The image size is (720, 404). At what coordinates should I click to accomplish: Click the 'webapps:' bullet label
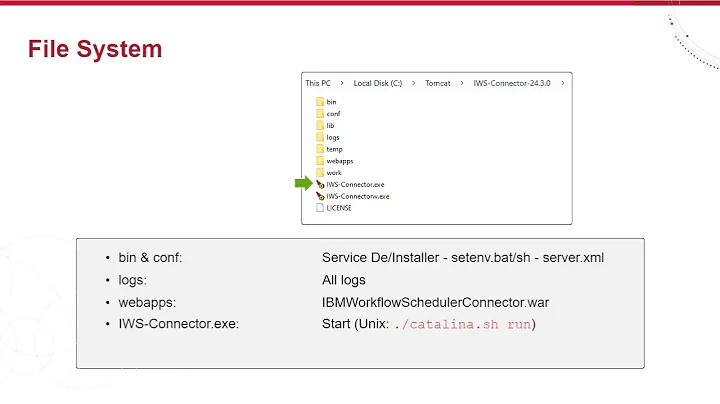(147, 303)
